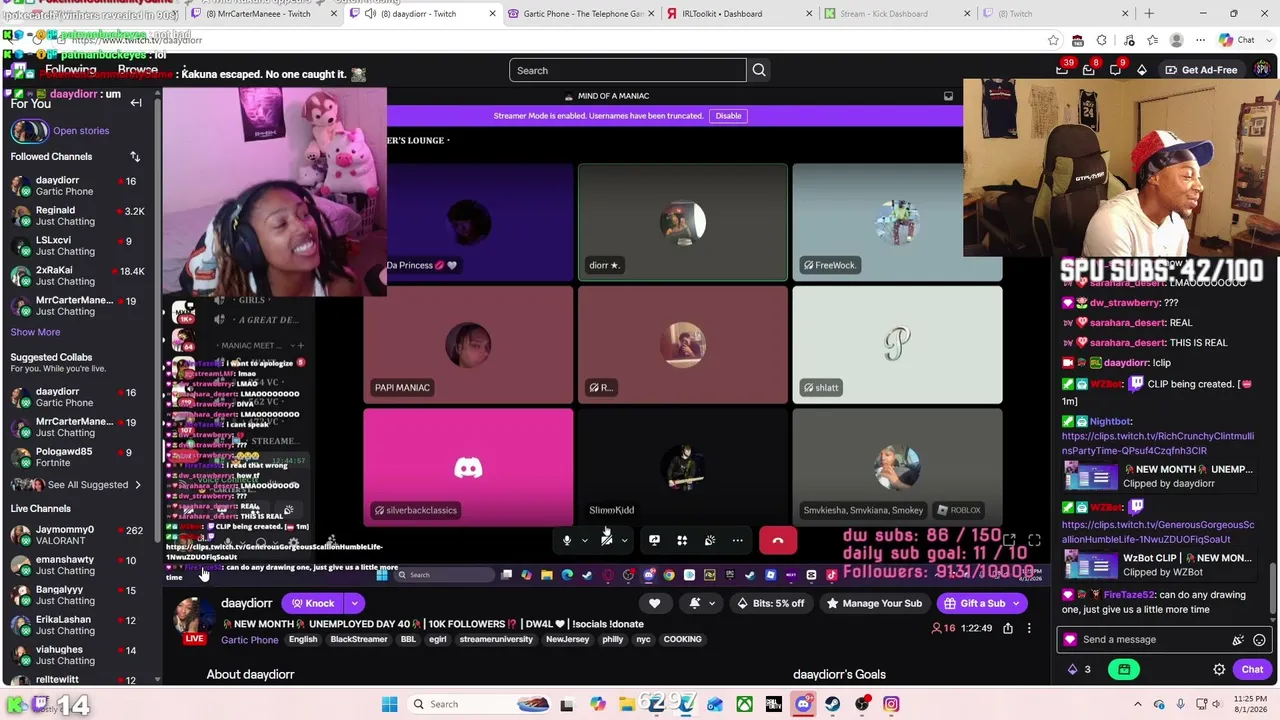Toggle Discord camera in call controls
The height and width of the screenshot is (720, 1280).
click(607, 541)
